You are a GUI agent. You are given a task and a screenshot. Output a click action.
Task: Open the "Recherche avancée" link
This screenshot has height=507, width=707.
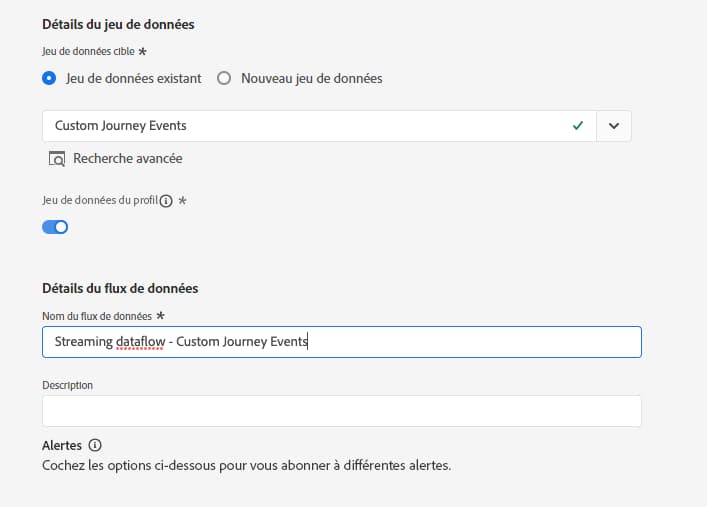pyautogui.click(x=127, y=158)
